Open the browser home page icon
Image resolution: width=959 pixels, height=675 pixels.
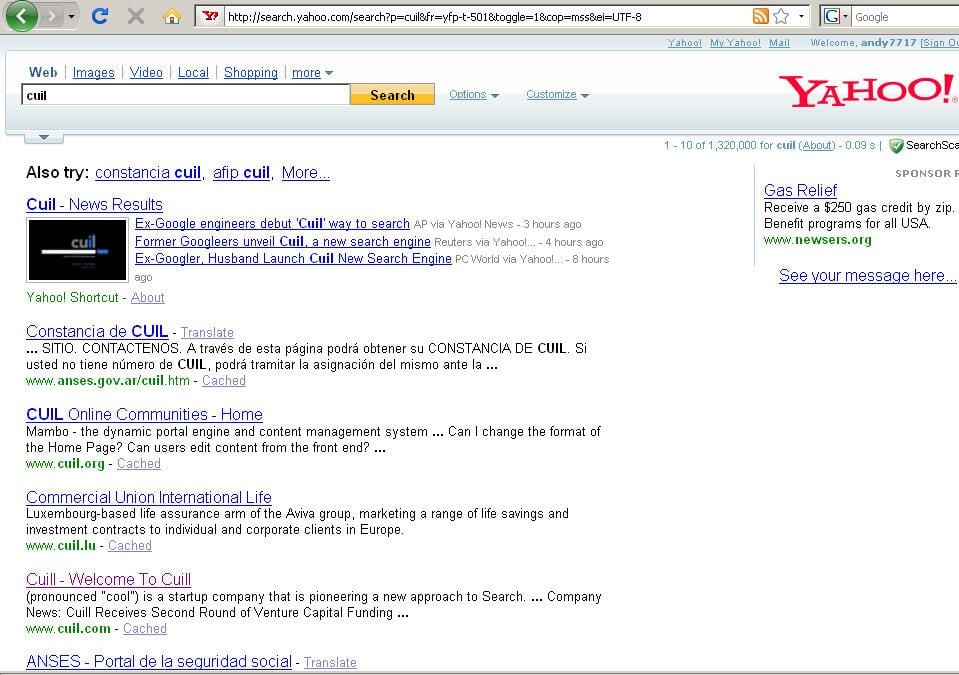pyautogui.click(x=172, y=17)
